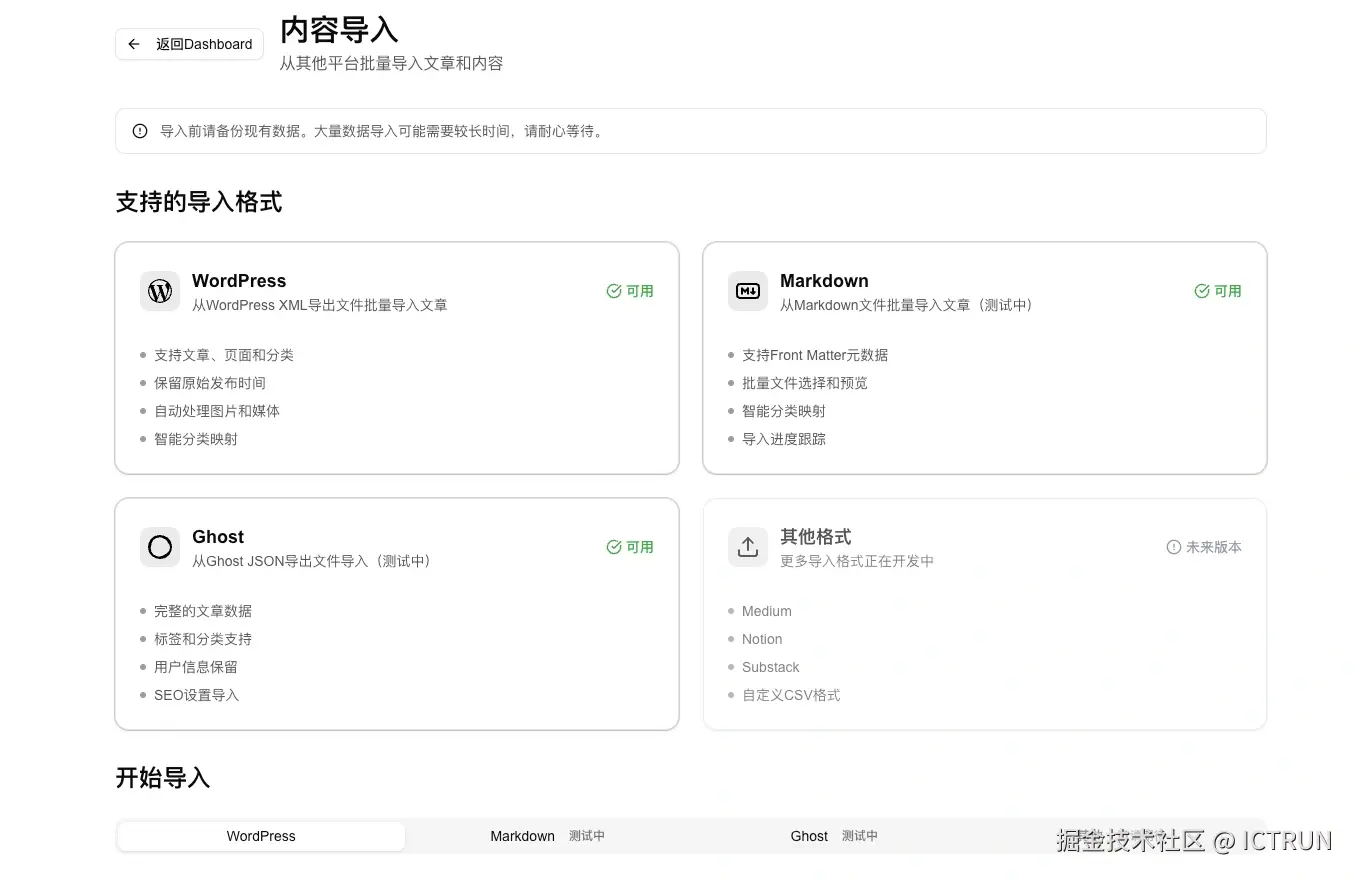1357x879 pixels.
Task: Click the green check icon in Ghost card
Action: tap(614, 547)
